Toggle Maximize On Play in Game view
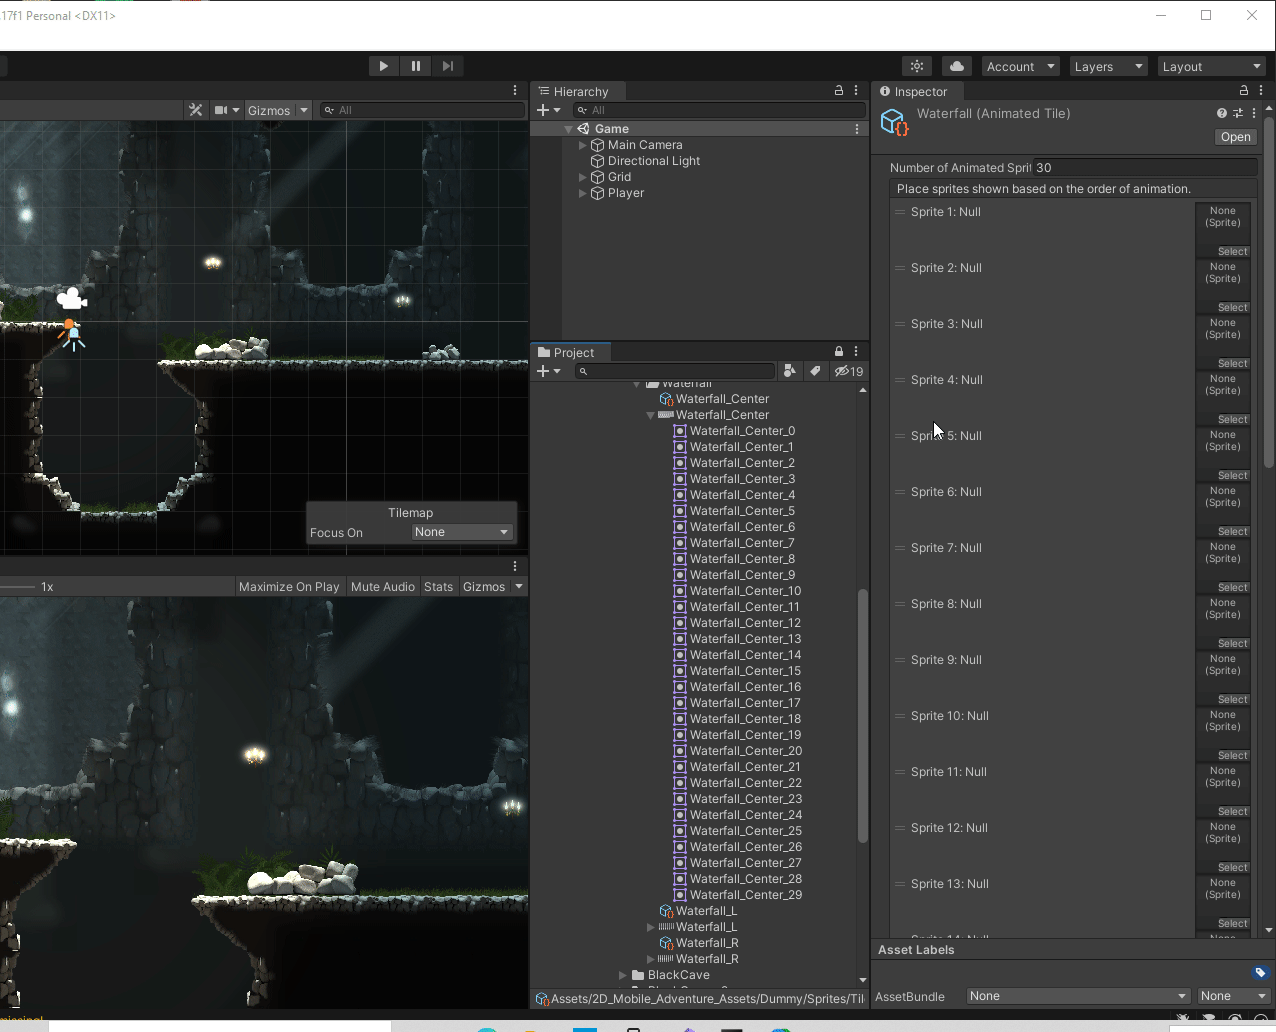Screen dimensions: 1276x1032 click(x=289, y=587)
